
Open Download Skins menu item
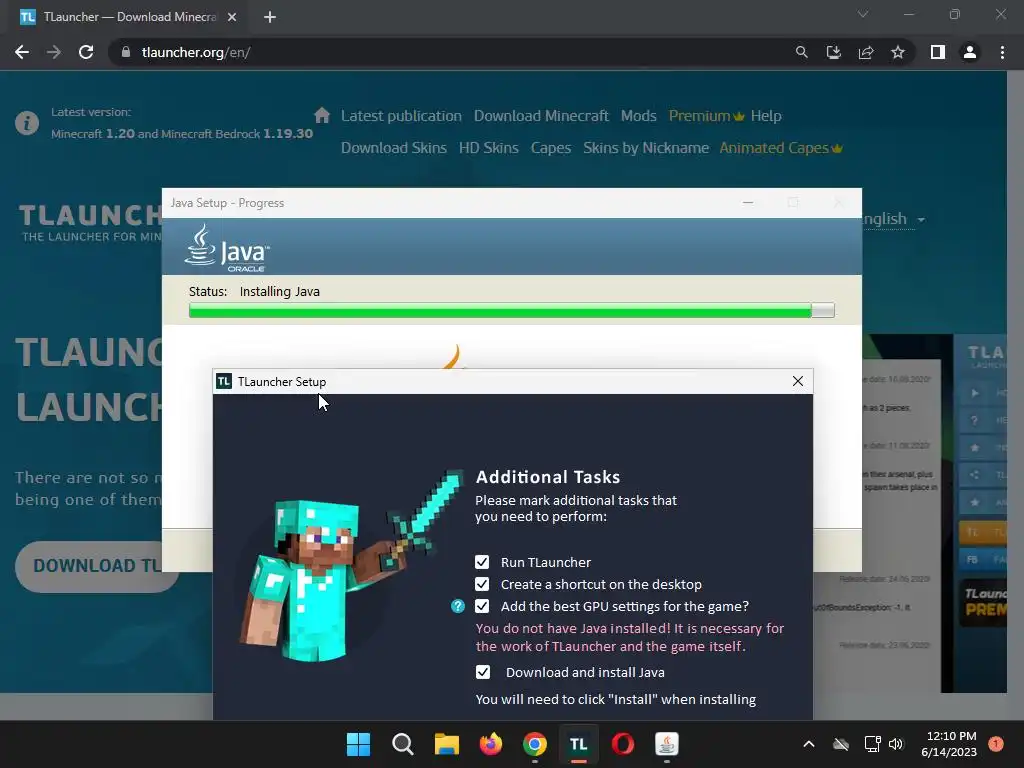394,148
